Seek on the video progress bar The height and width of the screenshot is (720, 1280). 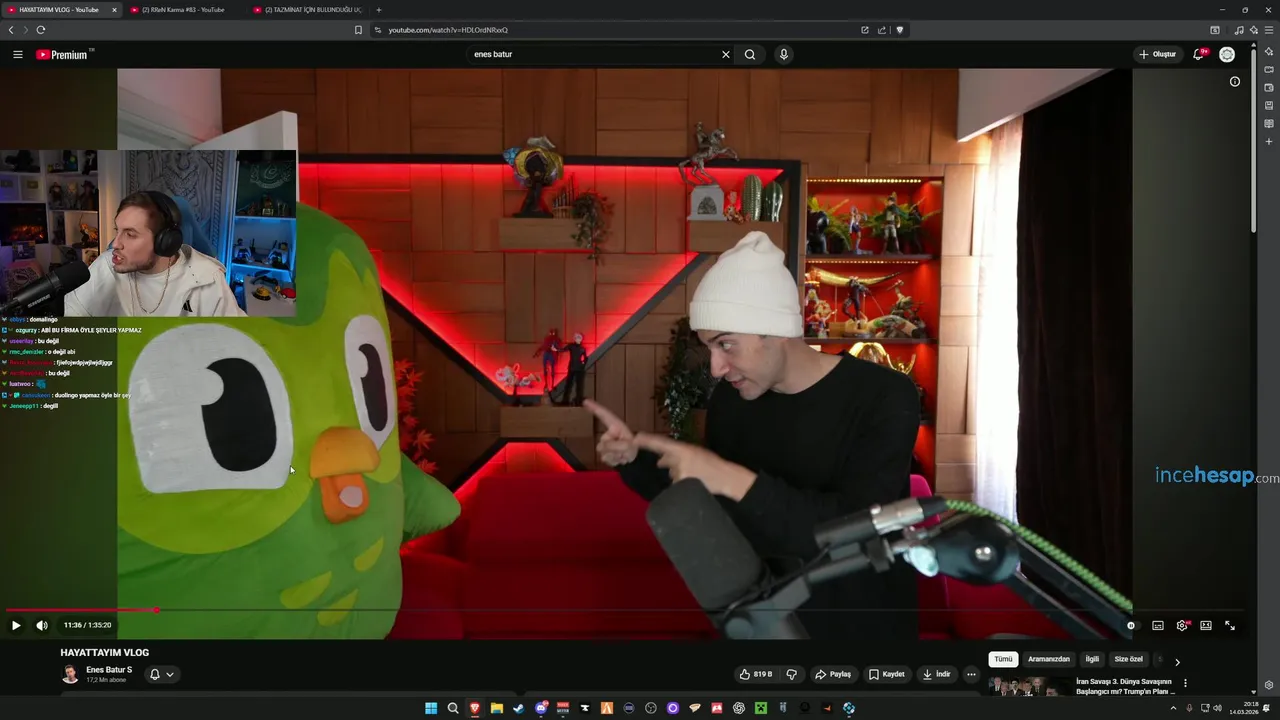pyautogui.click(x=625, y=609)
